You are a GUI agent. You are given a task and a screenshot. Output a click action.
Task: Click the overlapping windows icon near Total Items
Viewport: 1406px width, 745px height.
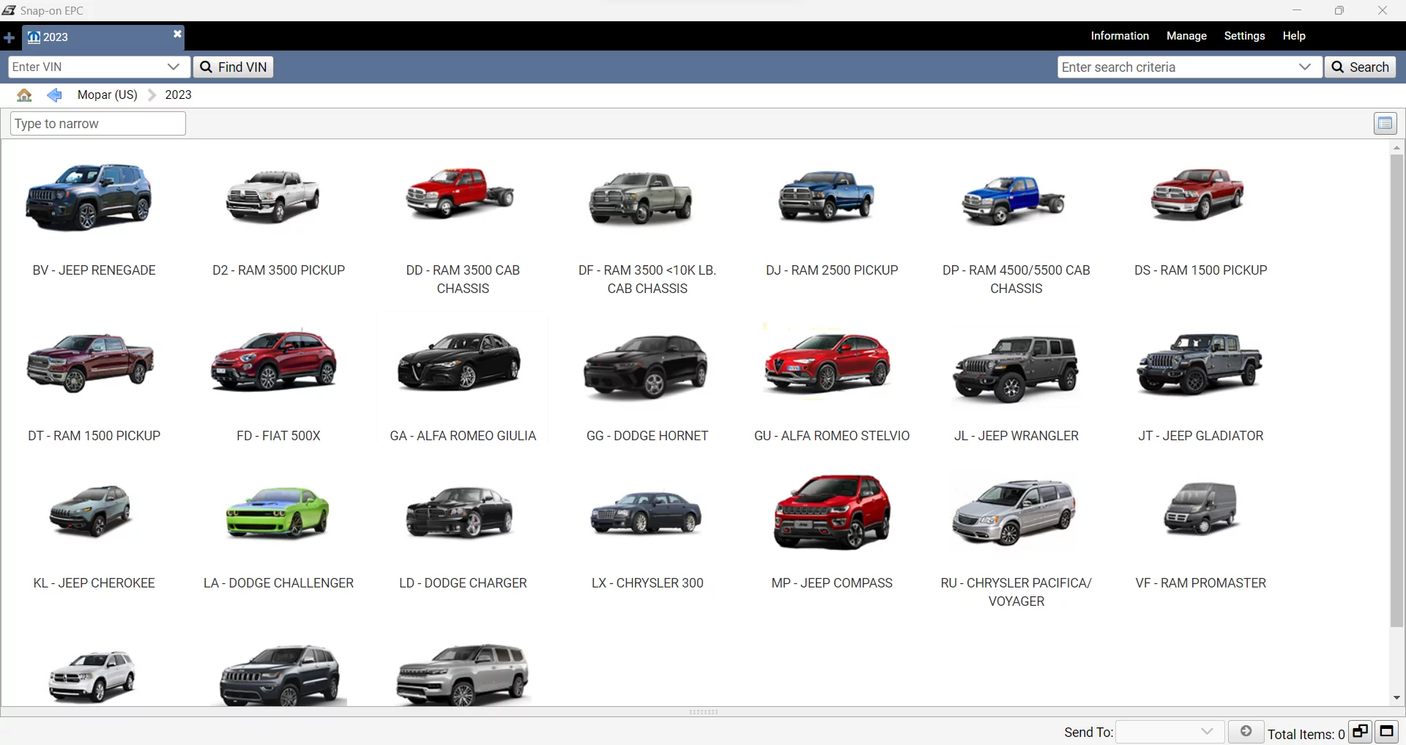click(1360, 731)
